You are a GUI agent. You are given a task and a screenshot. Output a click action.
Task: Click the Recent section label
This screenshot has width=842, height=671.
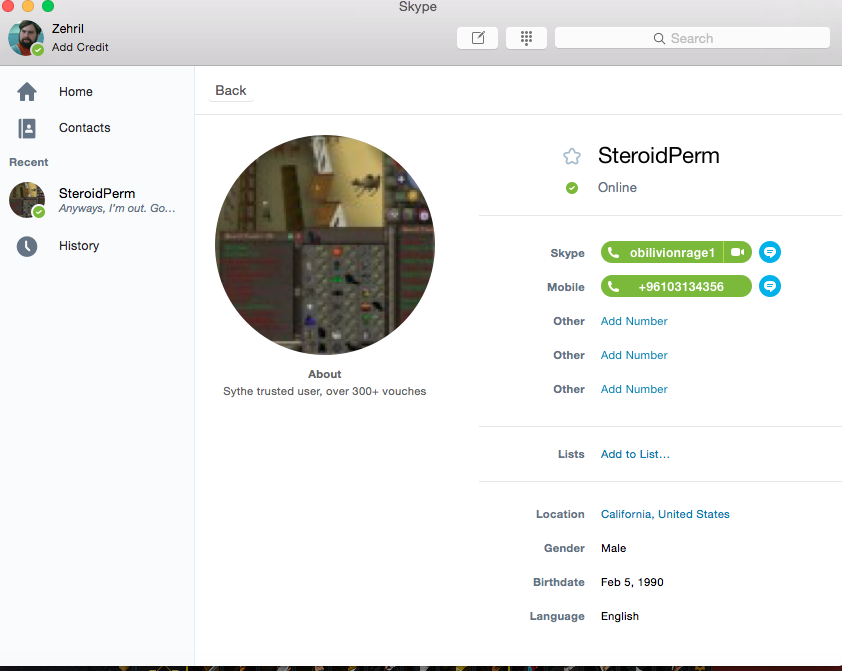click(28, 162)
